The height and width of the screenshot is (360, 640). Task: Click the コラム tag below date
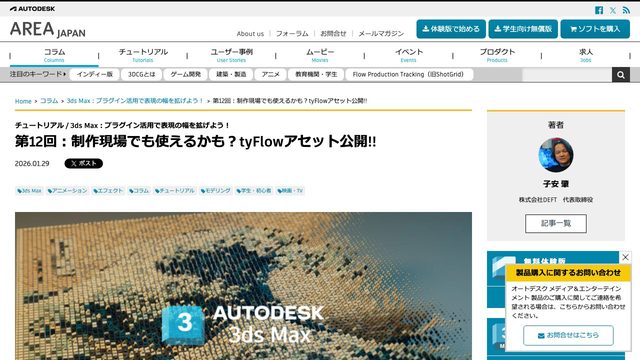click(139, 191)
